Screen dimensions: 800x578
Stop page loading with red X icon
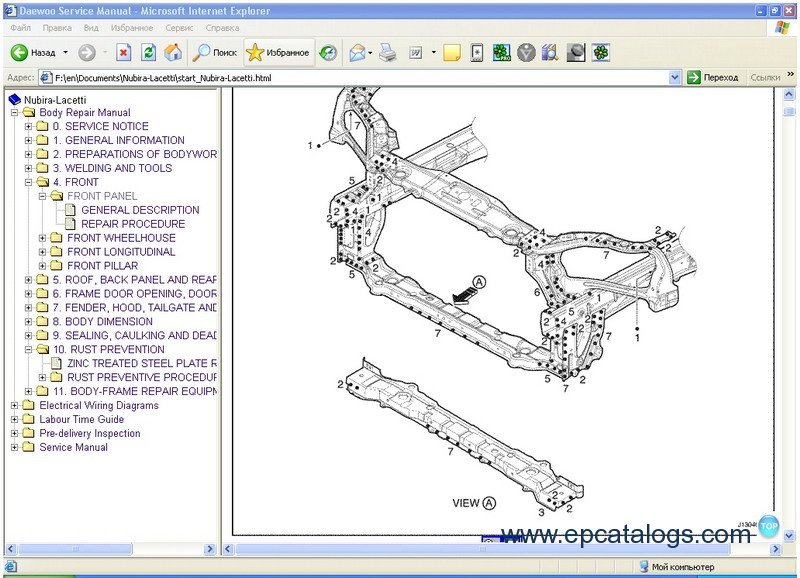(123, 53)
